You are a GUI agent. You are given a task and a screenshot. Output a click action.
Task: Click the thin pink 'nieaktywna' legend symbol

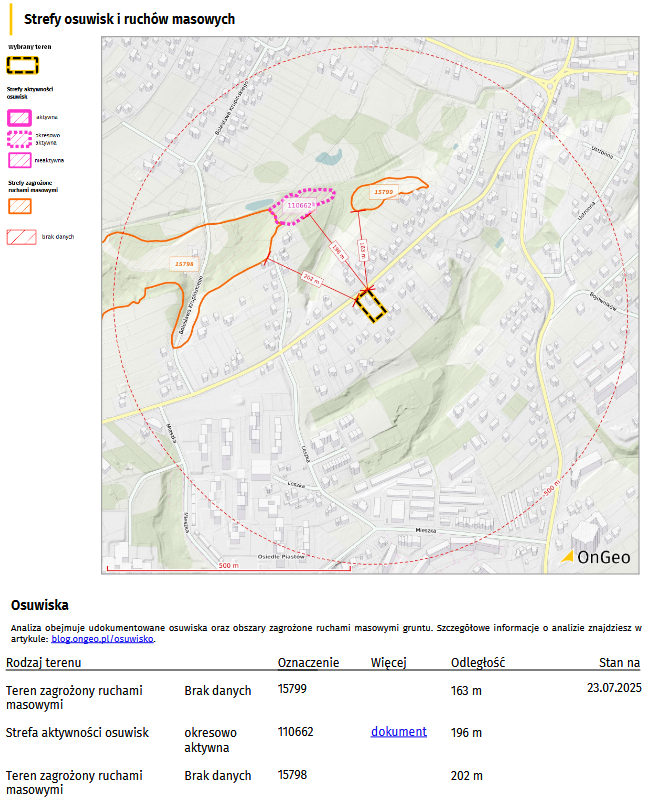point(20,159)
